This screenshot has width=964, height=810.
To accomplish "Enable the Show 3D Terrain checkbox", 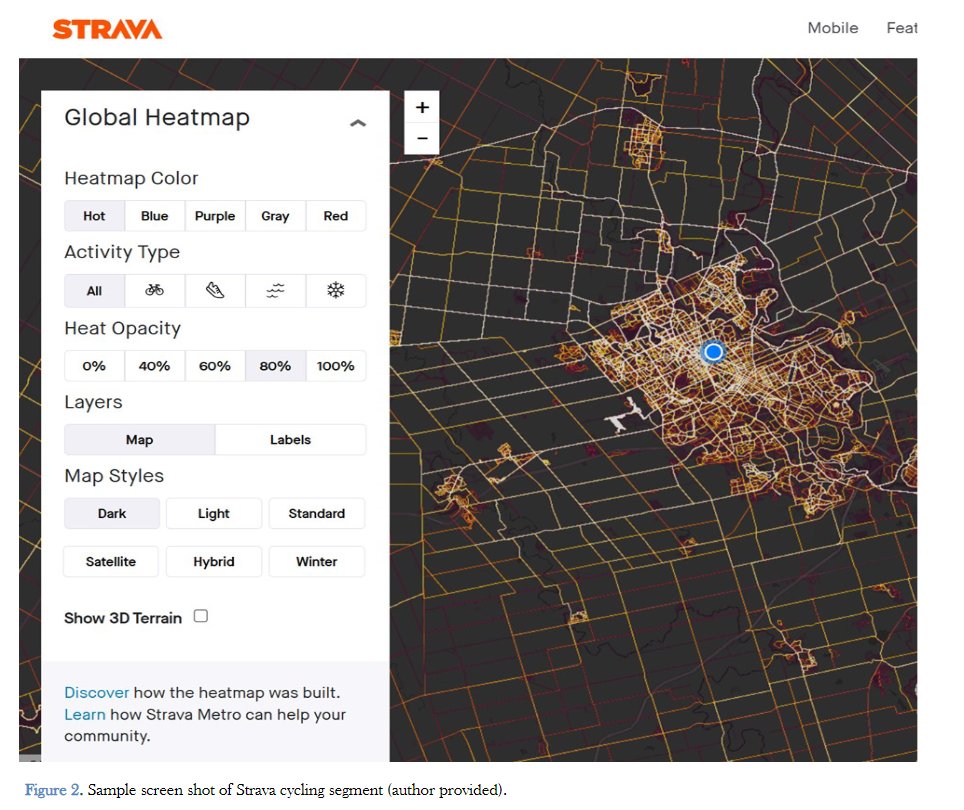I will point(201,616).
